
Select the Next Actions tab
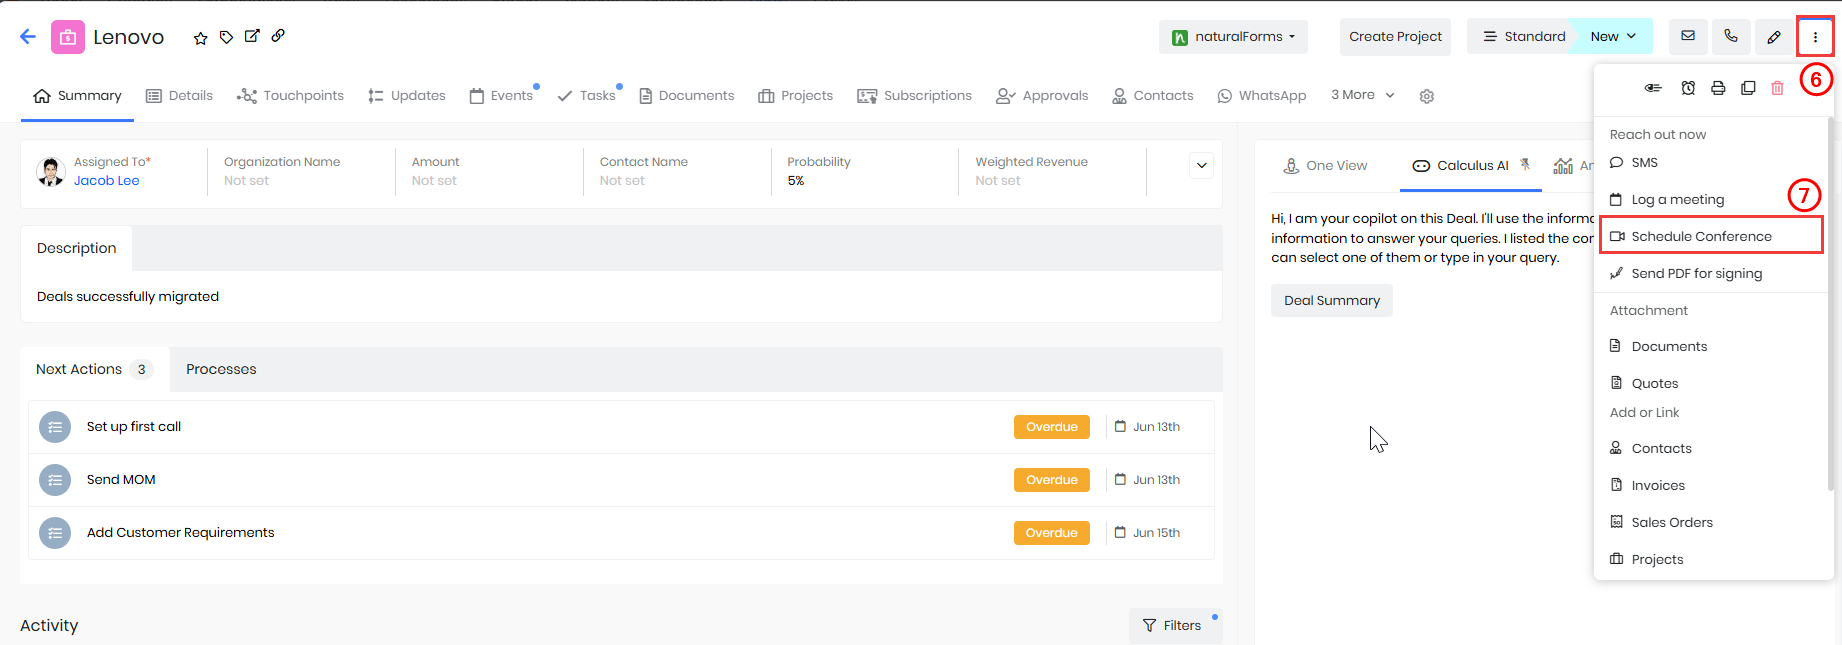(94, 369)
